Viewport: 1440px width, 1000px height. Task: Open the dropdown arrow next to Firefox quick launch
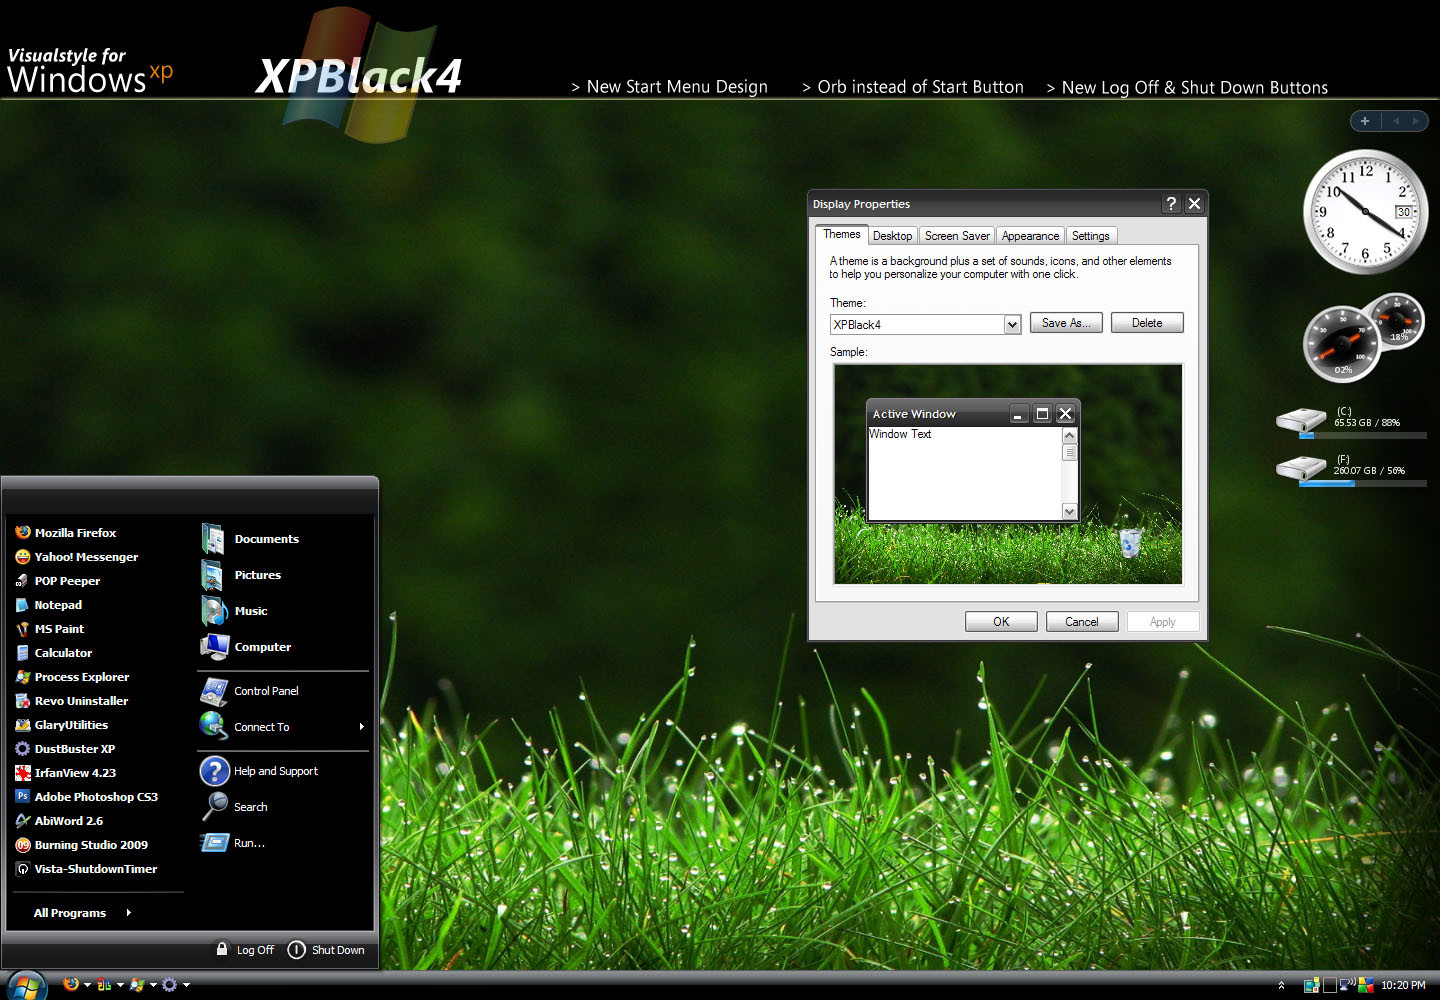click(87, 985)
